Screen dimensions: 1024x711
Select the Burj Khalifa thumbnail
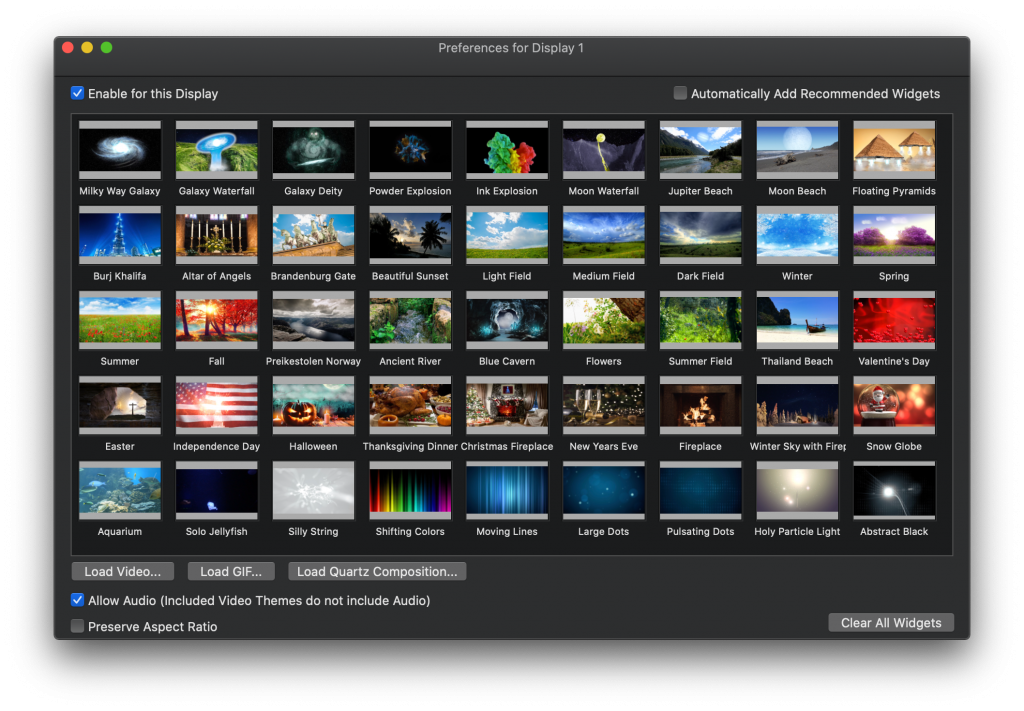tap(120, 235)
